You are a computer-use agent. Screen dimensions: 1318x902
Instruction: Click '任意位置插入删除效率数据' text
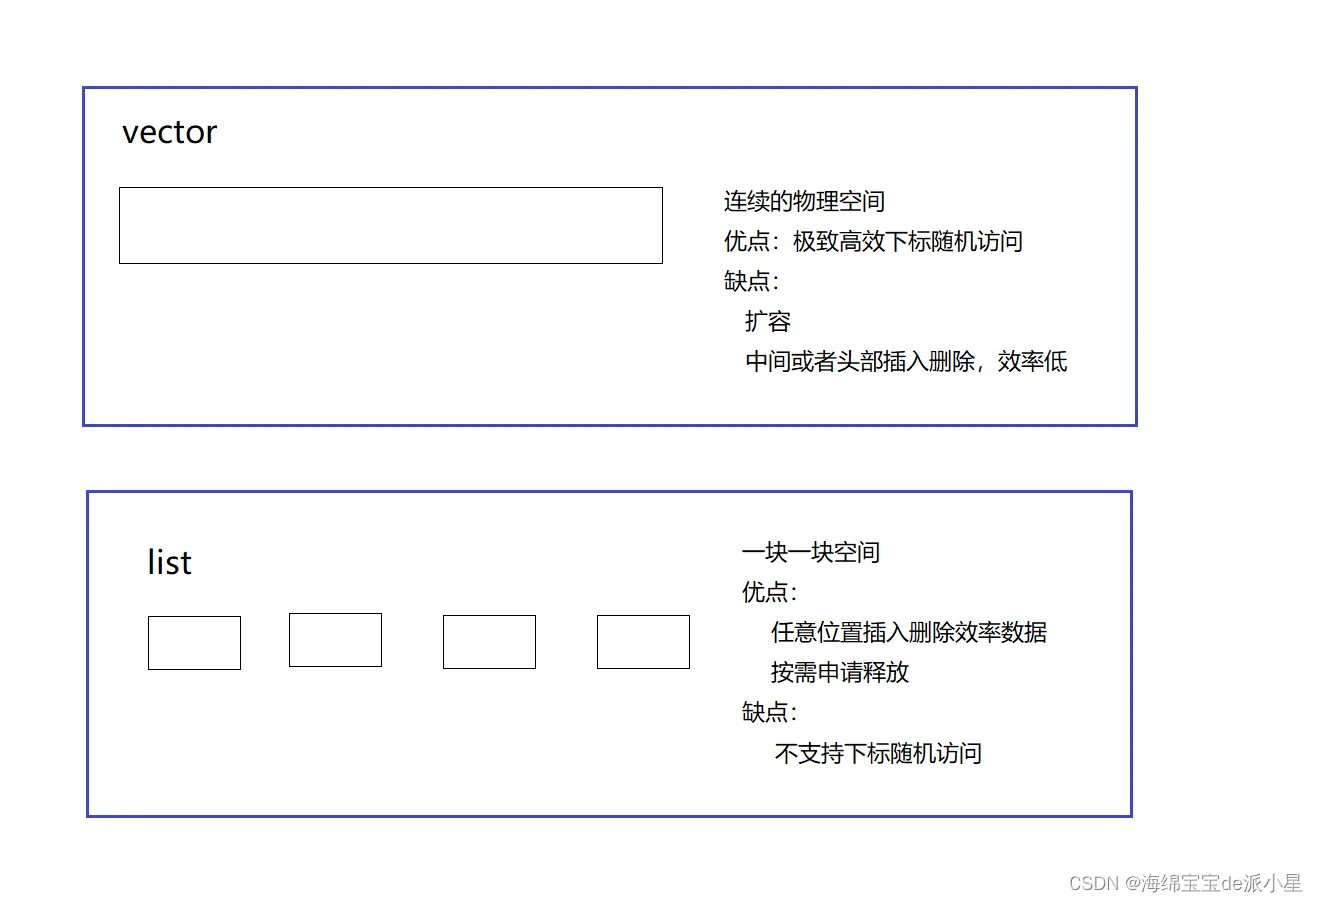908,632
